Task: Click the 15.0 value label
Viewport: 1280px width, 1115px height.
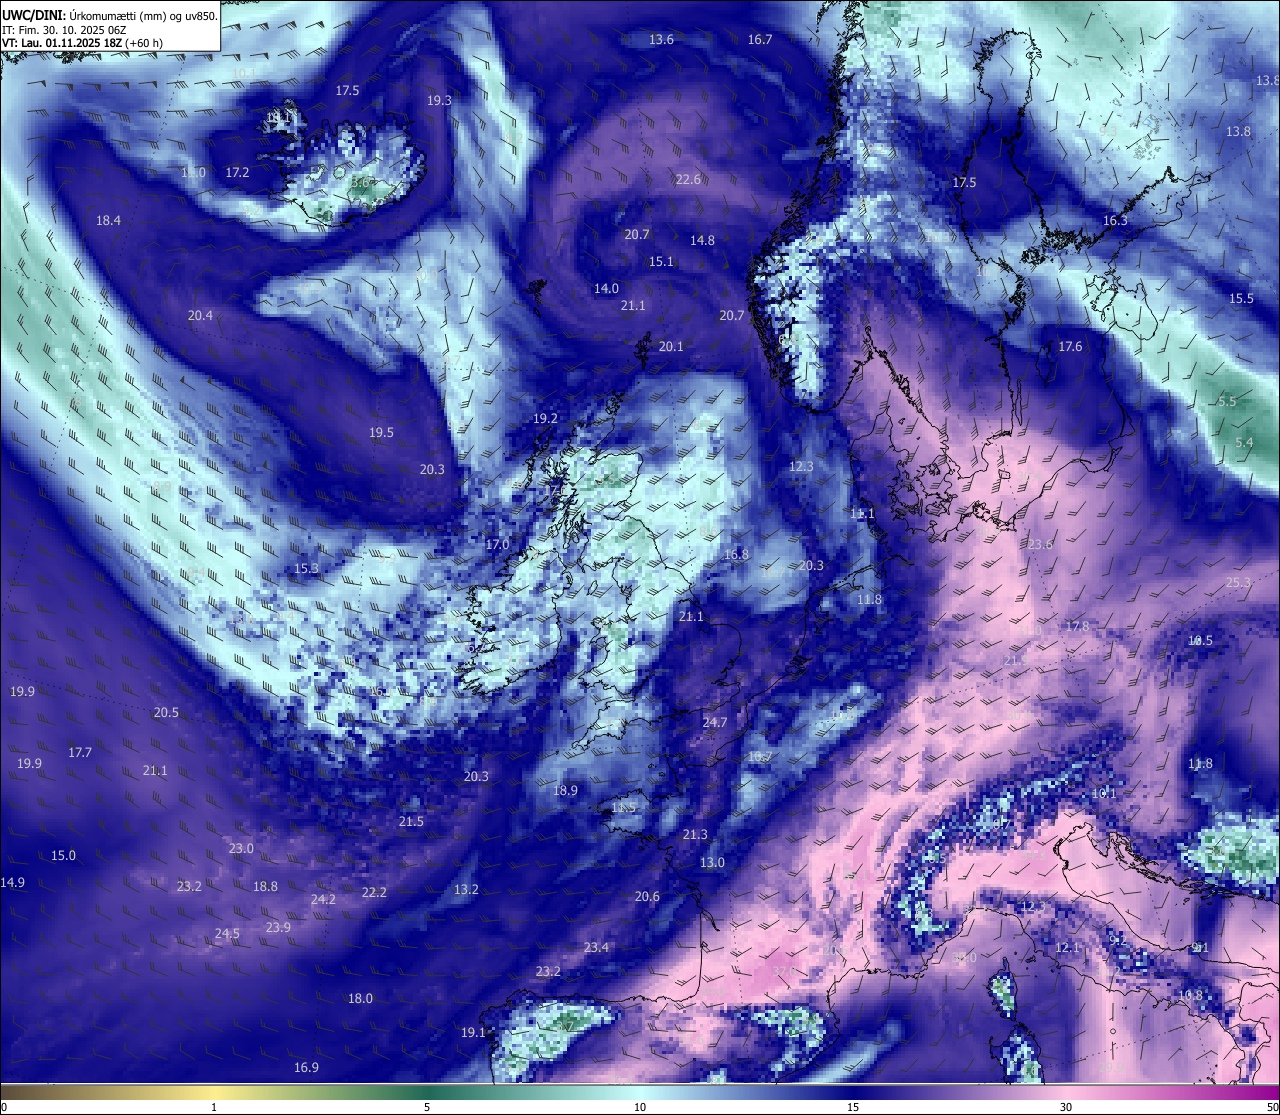Action: [63, 856]
